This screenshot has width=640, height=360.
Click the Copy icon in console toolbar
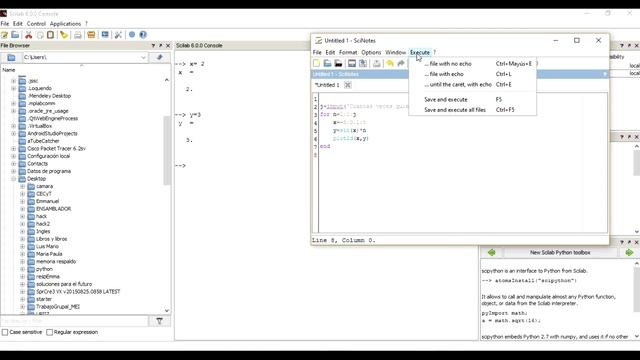pos(40,35)
